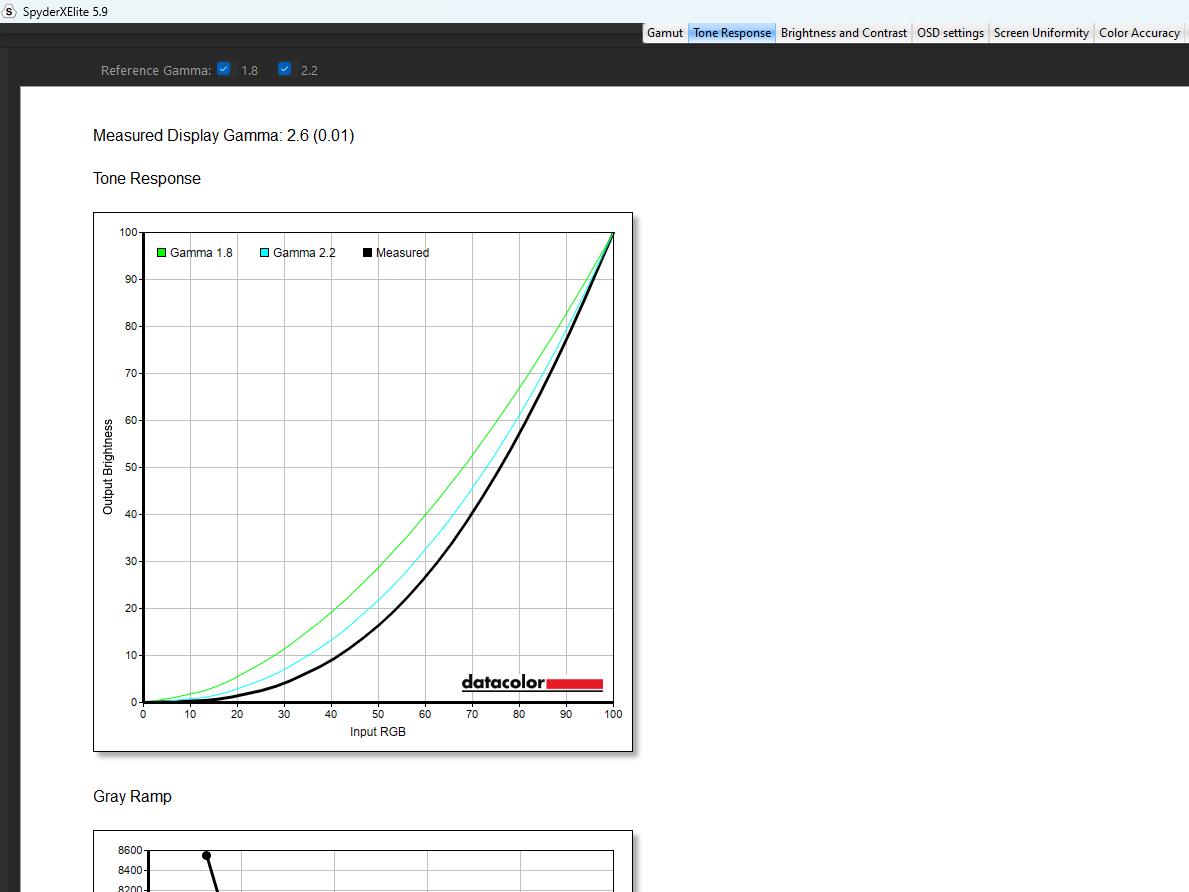
Task: Open the Brightness and Contrast tab
Action: coord(843,33)
